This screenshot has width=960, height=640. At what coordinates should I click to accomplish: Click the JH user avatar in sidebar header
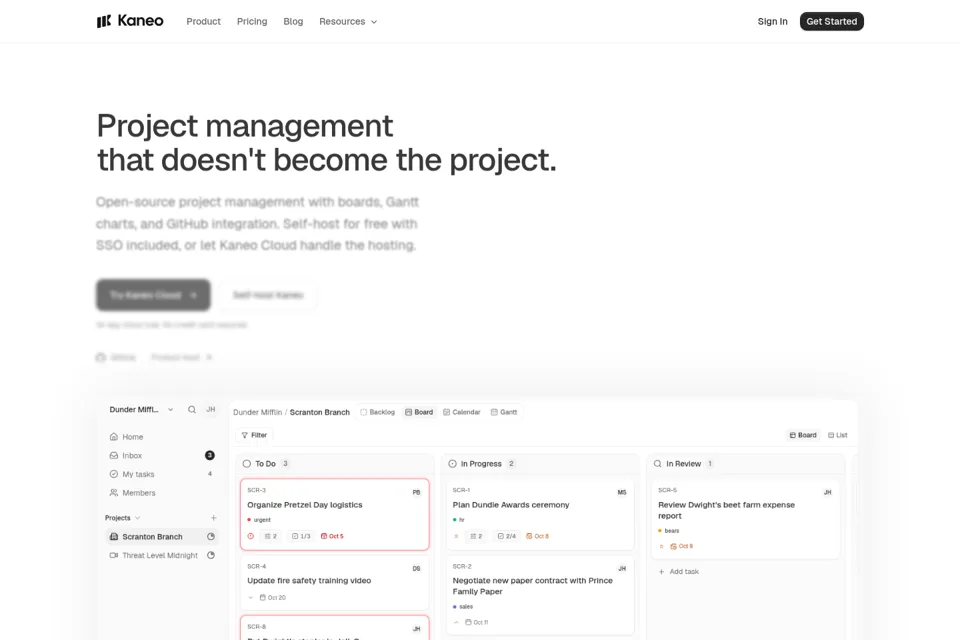pos(211,410)
